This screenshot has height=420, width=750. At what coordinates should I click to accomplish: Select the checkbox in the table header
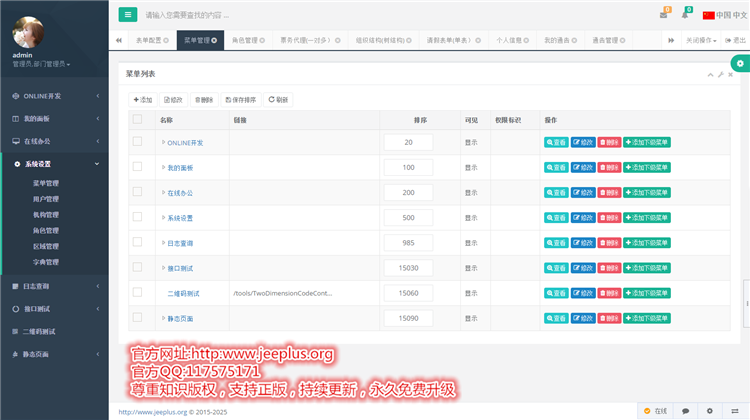[138, 120]
